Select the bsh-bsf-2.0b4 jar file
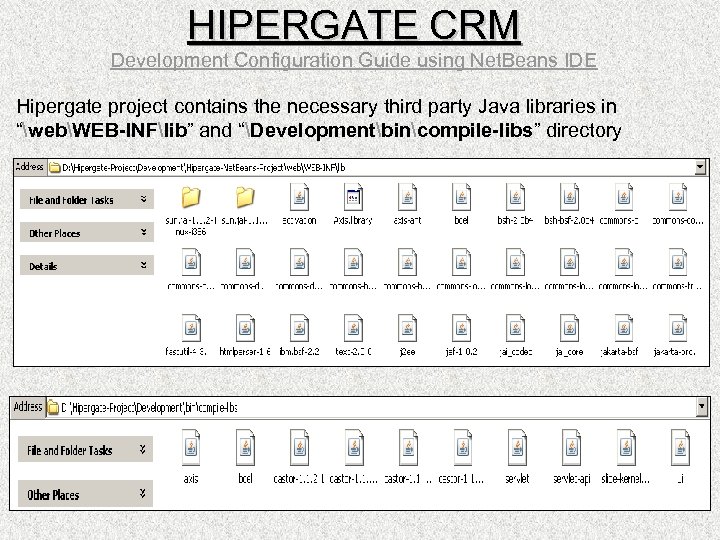The height and width of the screenshot is (540, 720). click(569, 197)
